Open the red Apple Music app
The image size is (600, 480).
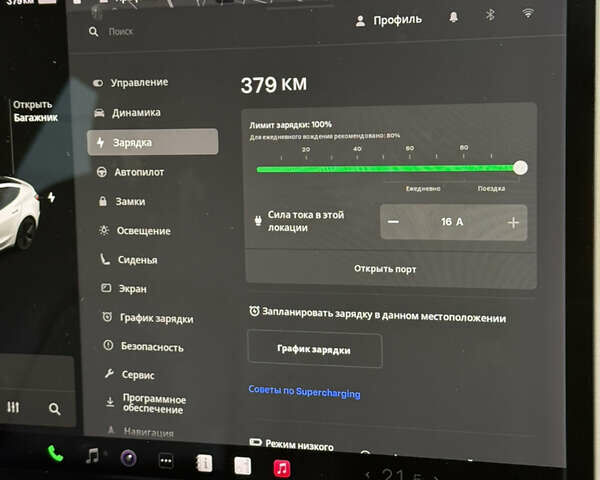click(282, 468)
